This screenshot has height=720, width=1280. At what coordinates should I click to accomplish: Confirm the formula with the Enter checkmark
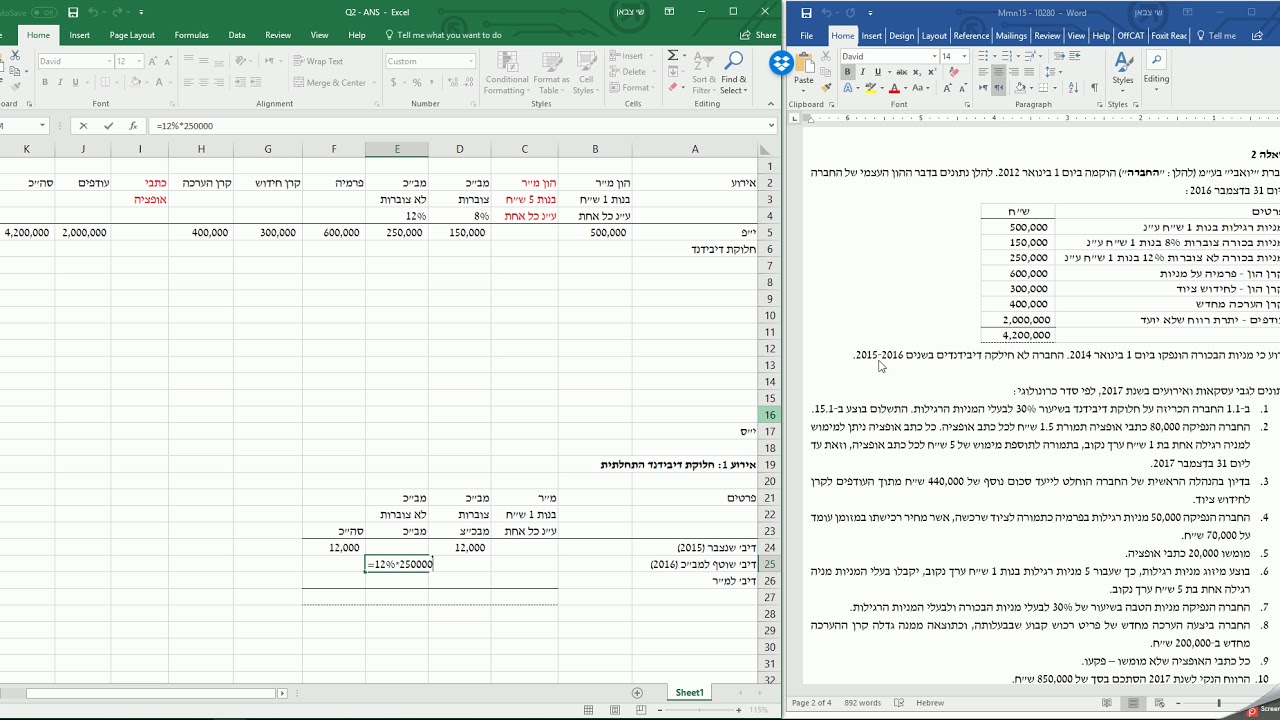pos(108,126)
